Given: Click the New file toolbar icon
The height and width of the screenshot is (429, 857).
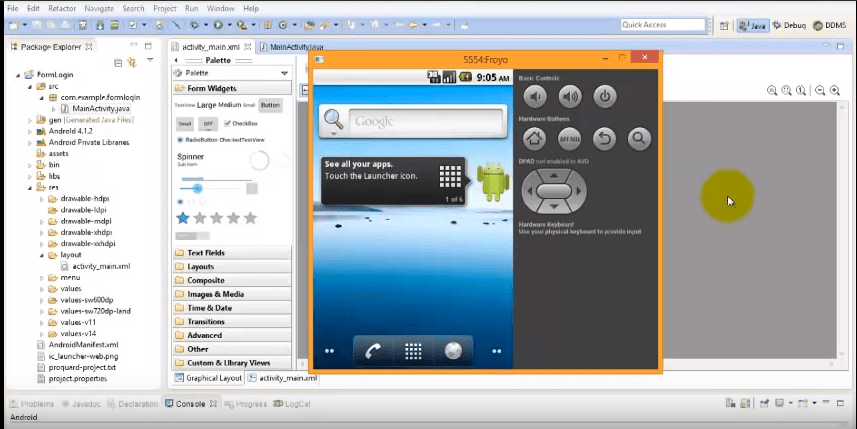Looking at the screenshot, I should [x=14, y=25].
